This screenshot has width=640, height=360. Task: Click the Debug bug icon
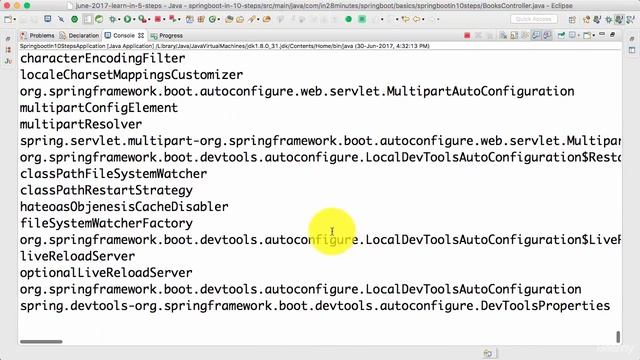click(x=112, y=19)
